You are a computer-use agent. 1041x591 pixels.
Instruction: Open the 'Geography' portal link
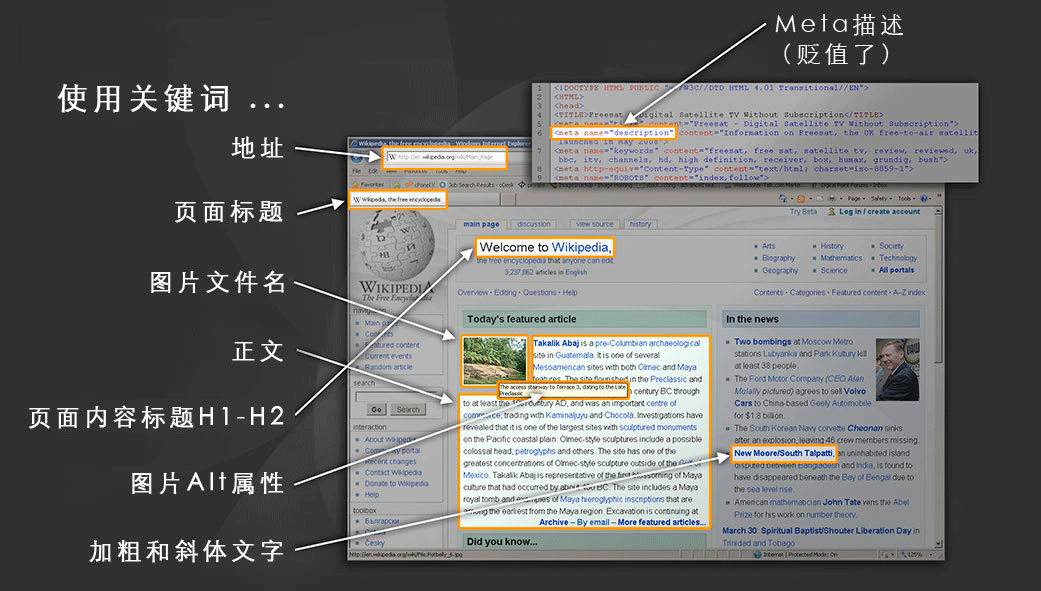[779, 270]
